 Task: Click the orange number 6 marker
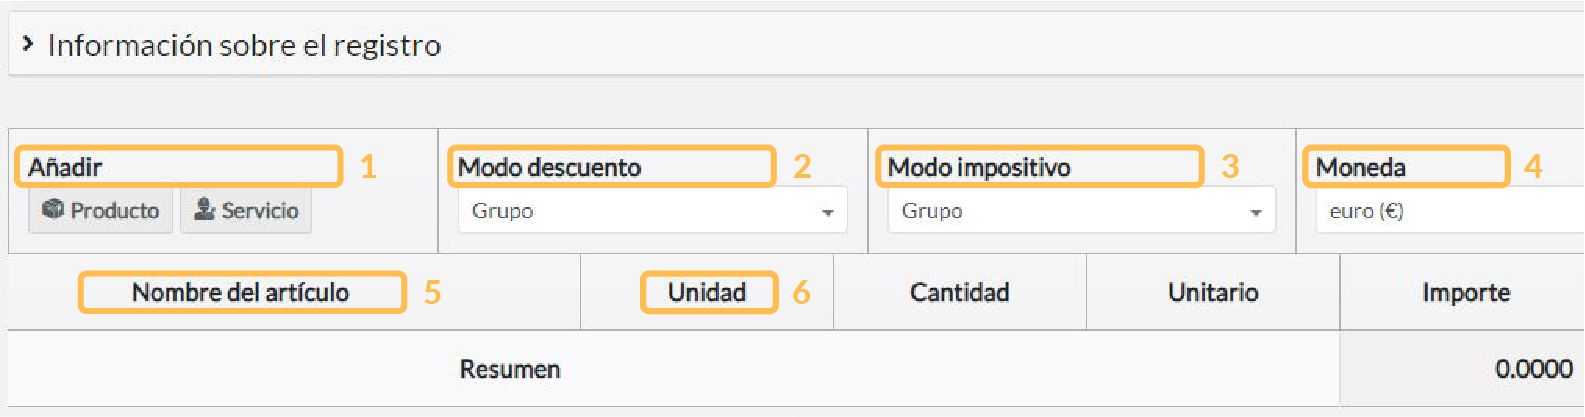(x=801, y=292)
